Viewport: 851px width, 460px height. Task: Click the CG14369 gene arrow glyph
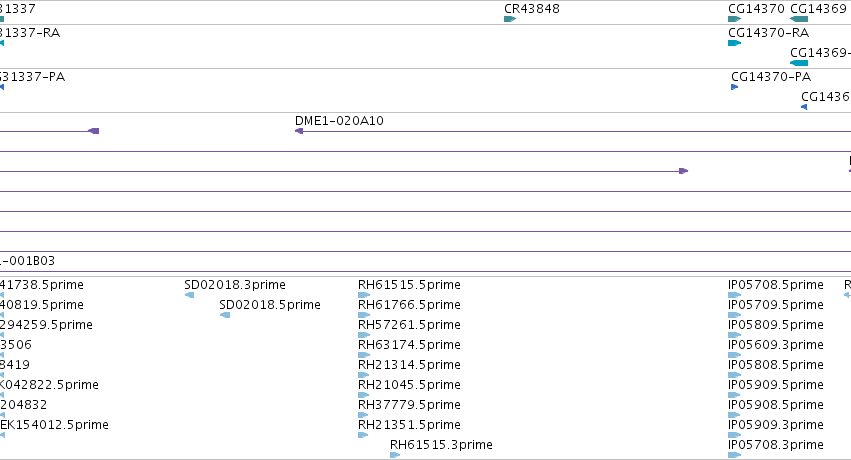[x=799, y=19]
